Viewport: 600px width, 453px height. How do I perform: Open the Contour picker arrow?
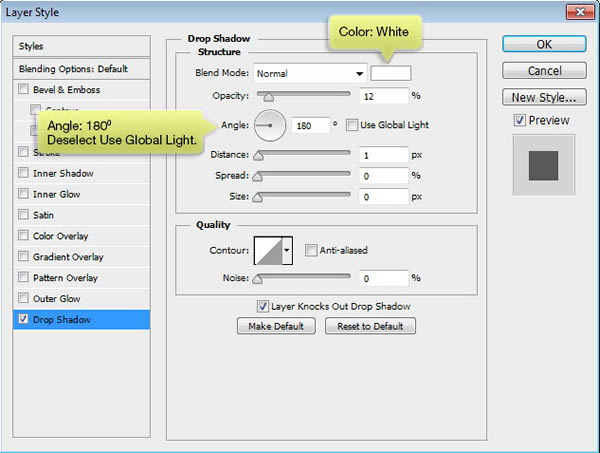pyautogui.click(x=287, y=251)
